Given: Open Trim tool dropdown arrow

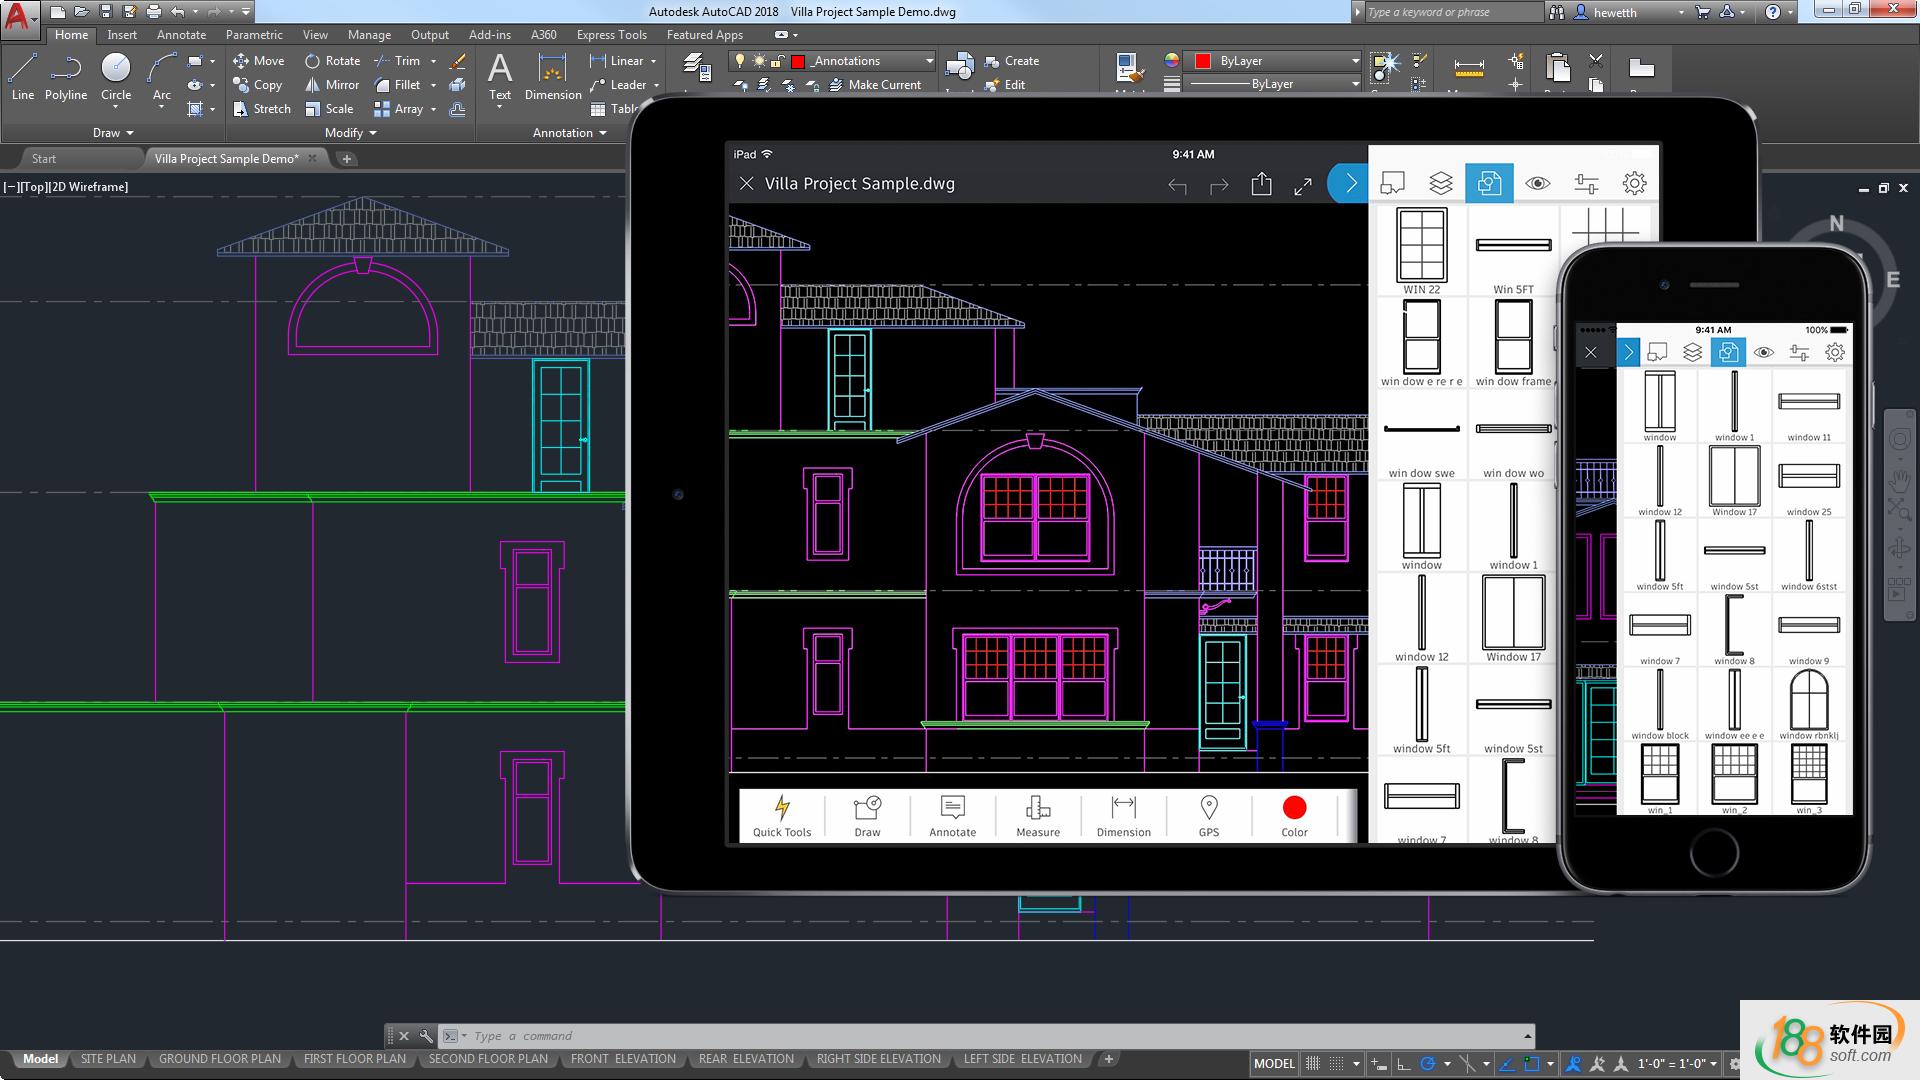Looking at the screenshot, I should coord(433,61).
